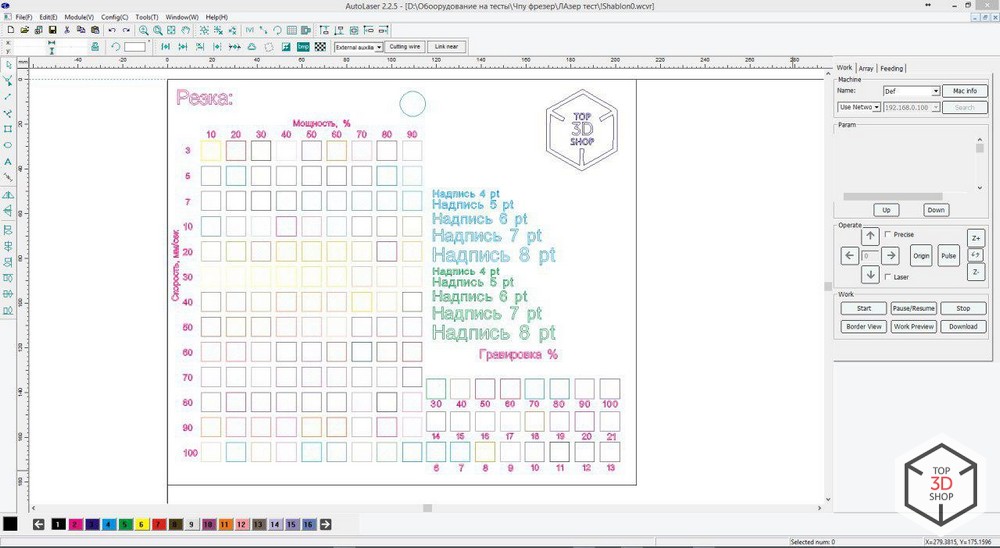
Task: Switch to the Array tab
Action: 866,68
